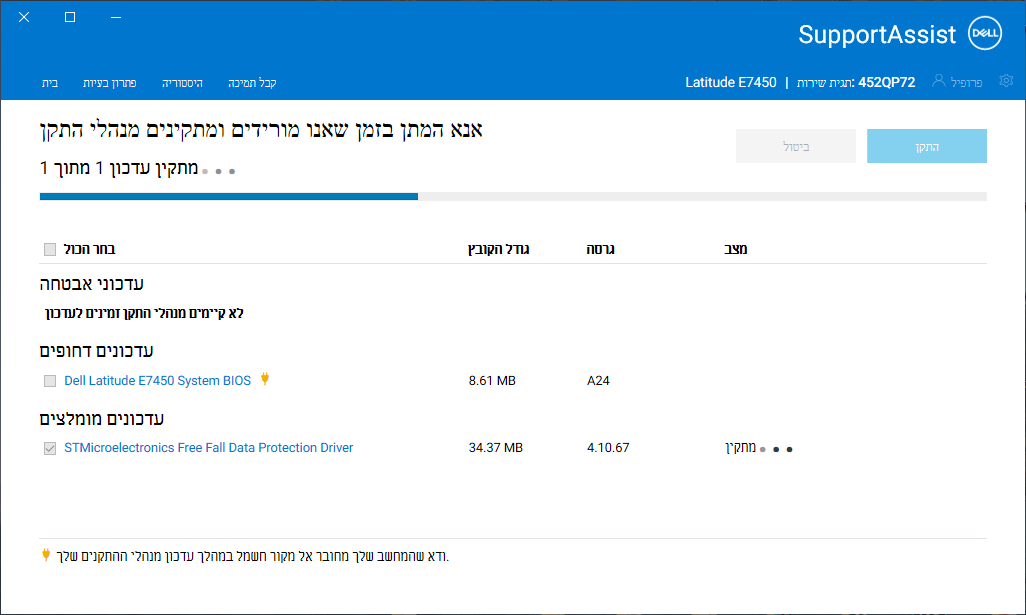The image size is (1026, 615).
Task: Open the Troubleshooting (פתרון בעיות) tab
Action: point(110,83)
